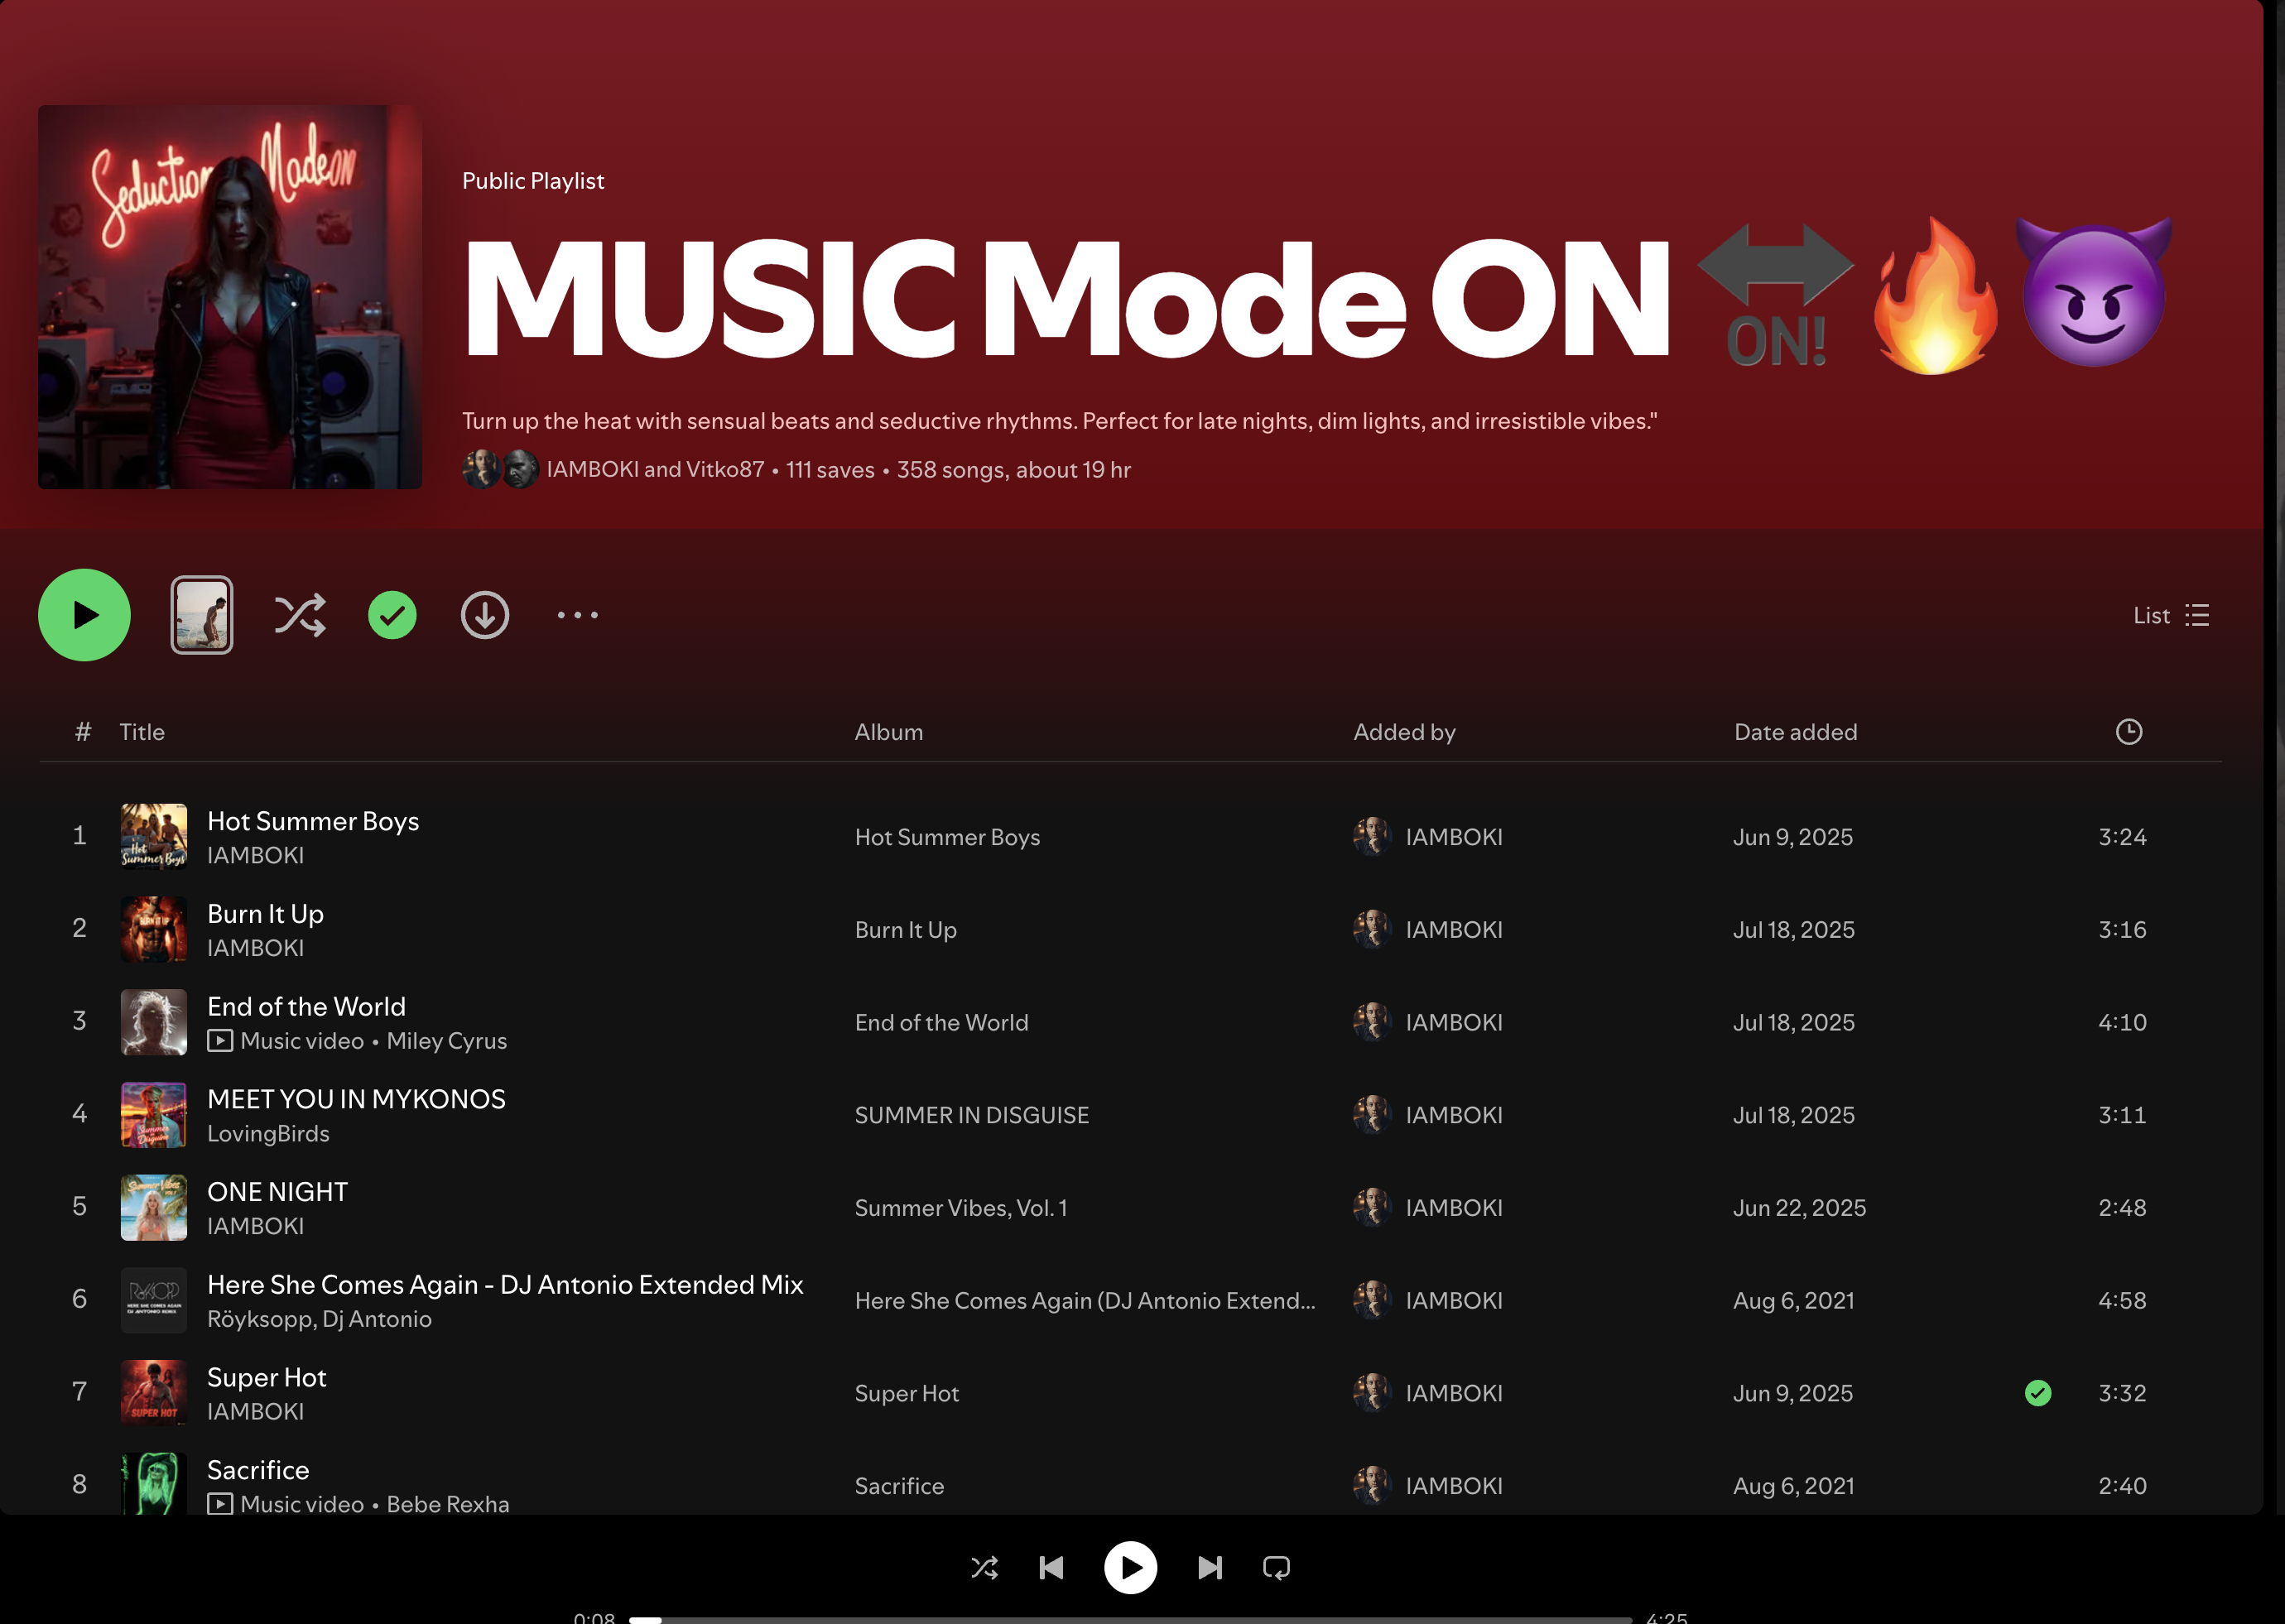The image size is (2285, 1624).
Task: Sort tracks by duration clock icon header
Action: (2128, 732)
